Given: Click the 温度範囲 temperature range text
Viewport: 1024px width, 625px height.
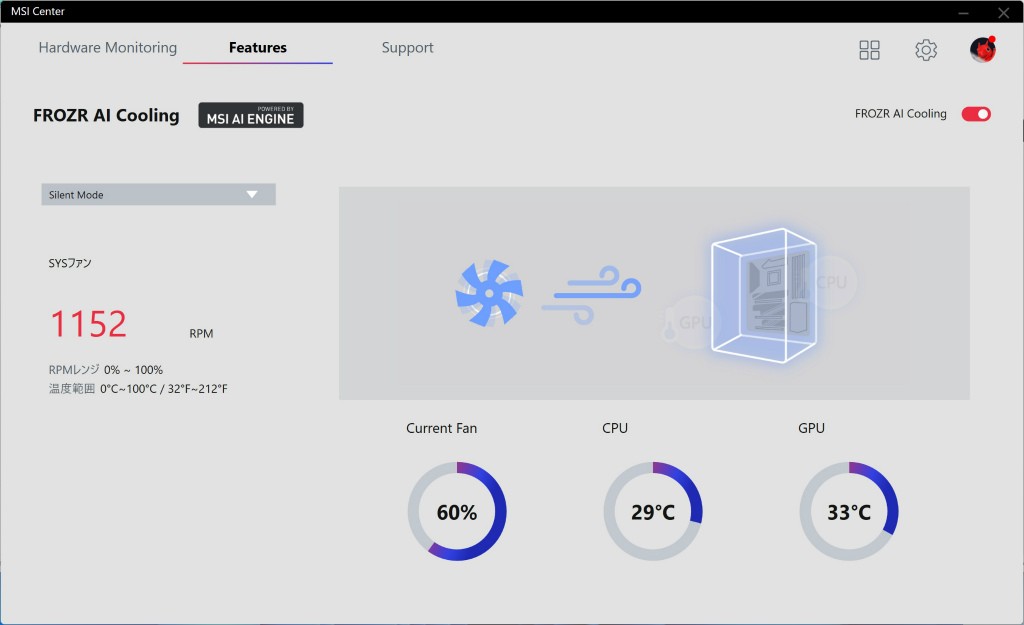Looking at the screenshot, I should pos(138,389).
